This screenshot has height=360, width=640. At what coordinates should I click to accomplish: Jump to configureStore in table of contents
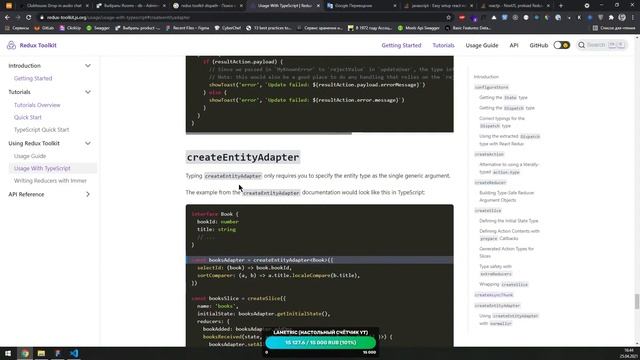(x=491, y=87)
